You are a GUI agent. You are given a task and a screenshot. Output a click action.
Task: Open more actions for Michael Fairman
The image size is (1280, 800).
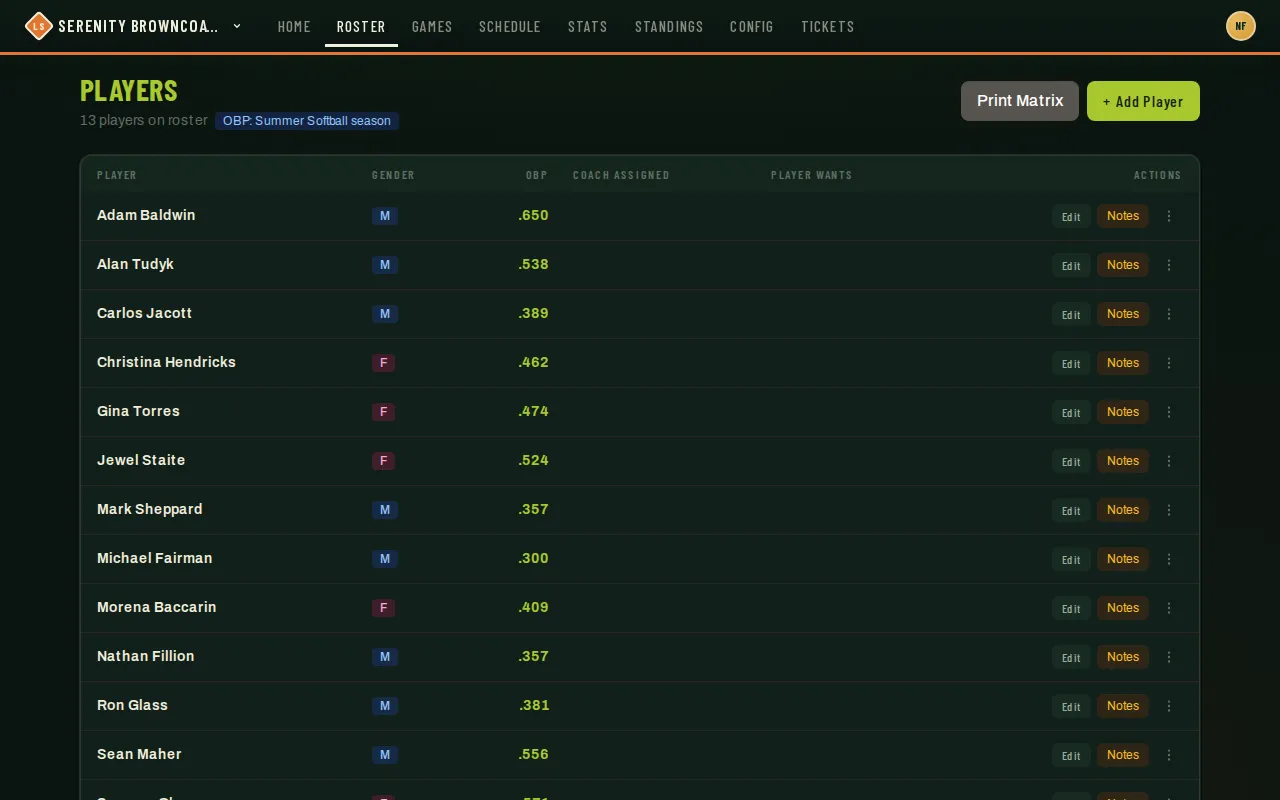click(x=1169, y=559)
